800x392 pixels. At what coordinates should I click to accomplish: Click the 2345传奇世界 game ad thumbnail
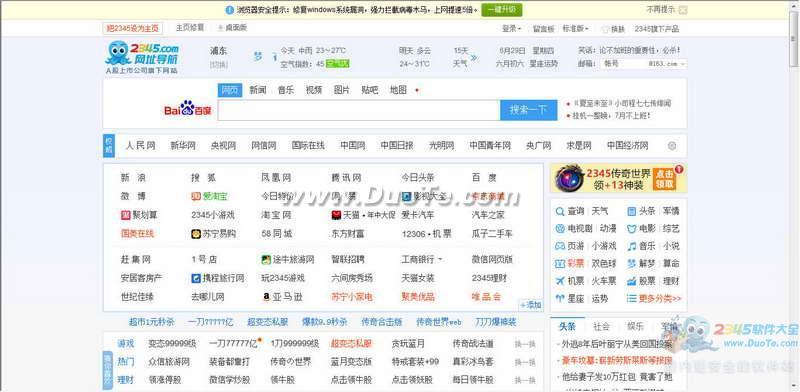tap(569, 178)
